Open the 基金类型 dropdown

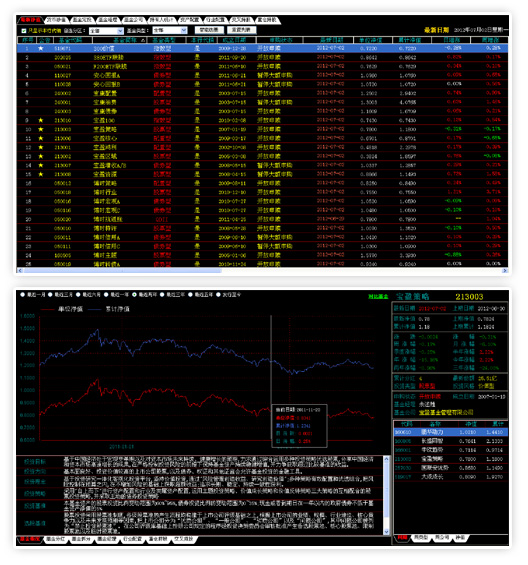170,31
